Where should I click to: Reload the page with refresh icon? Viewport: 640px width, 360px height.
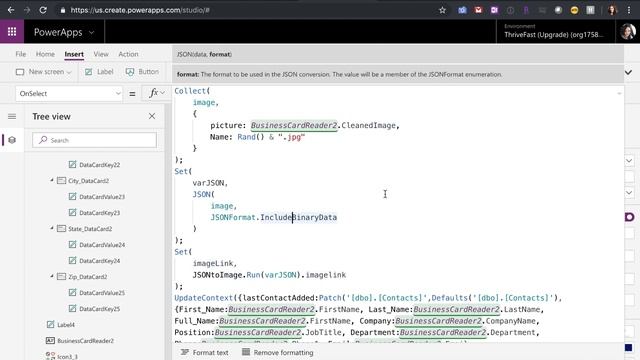[x=43, y=10]
